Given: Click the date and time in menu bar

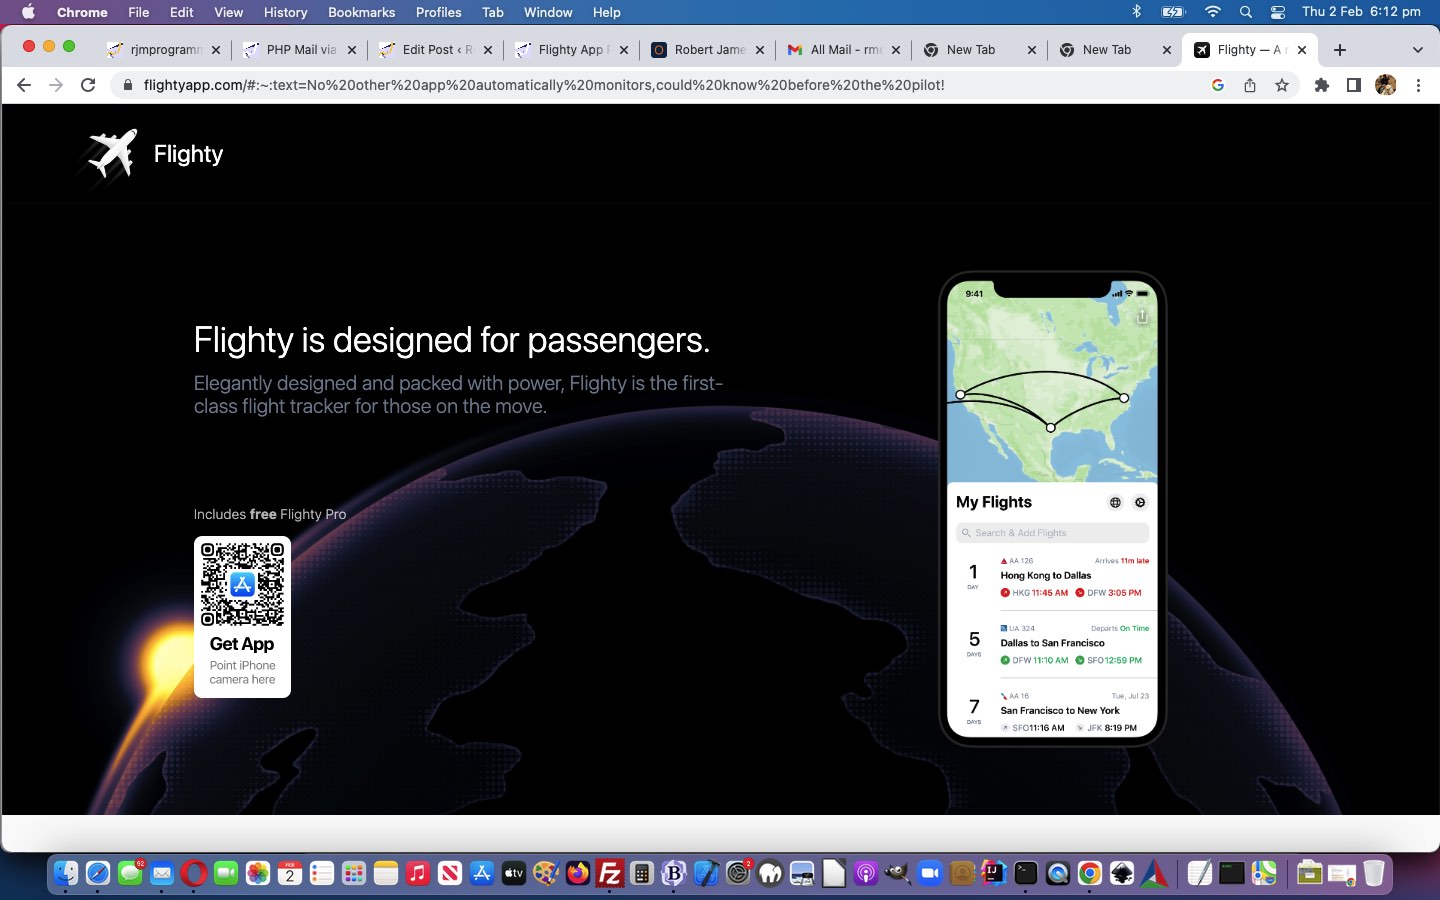Looking at the screenshot, I should point(1361,12).
